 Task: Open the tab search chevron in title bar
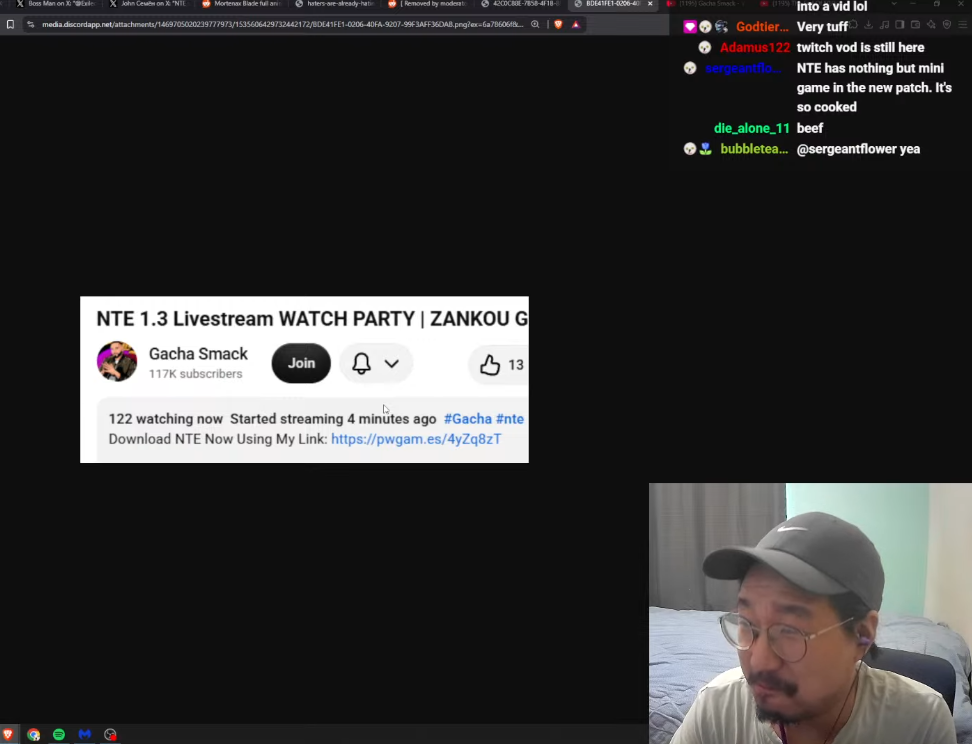tap(894, 4)
